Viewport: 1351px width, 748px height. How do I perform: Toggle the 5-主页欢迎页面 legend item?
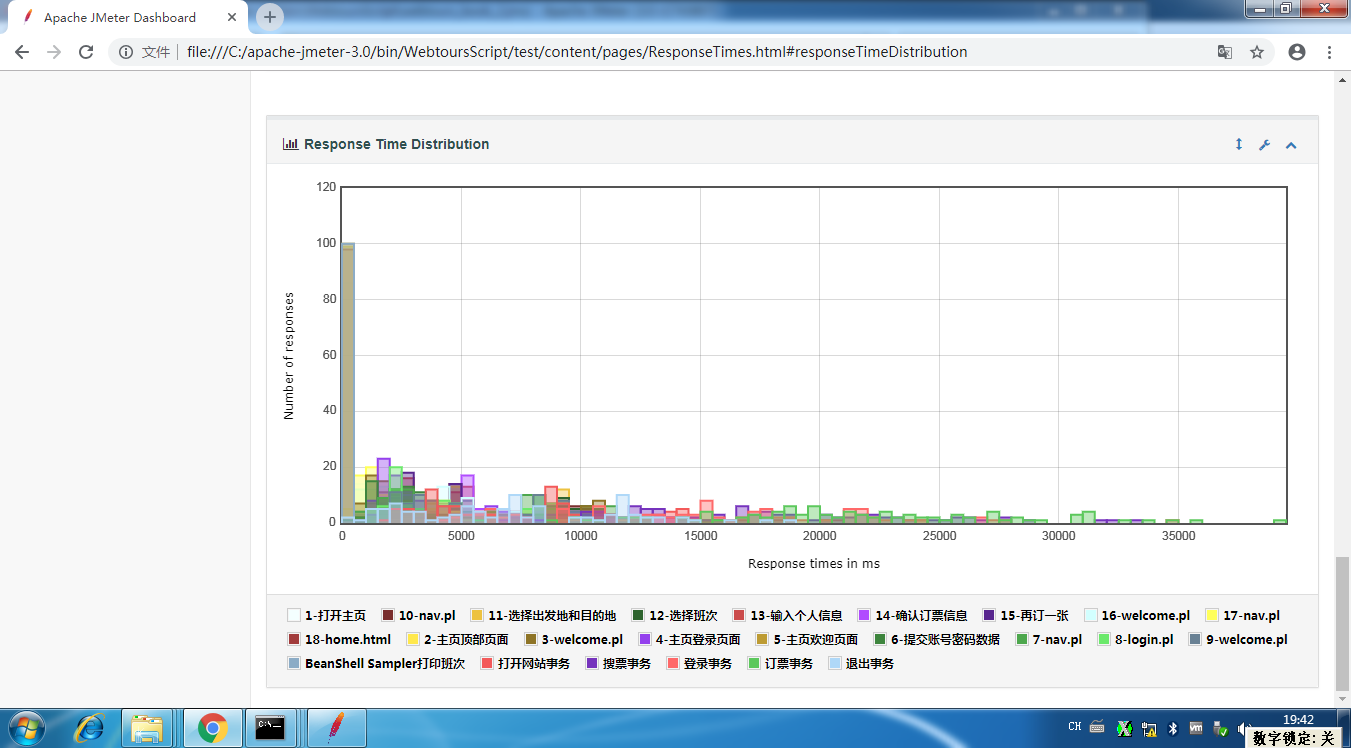[x=806, y=640]
